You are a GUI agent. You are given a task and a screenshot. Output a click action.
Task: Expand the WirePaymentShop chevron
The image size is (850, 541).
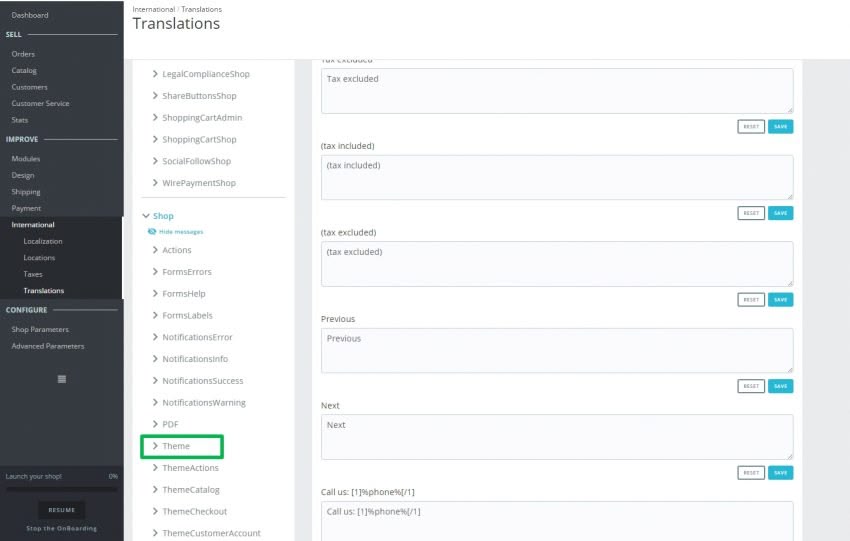[x=155, y=183]
